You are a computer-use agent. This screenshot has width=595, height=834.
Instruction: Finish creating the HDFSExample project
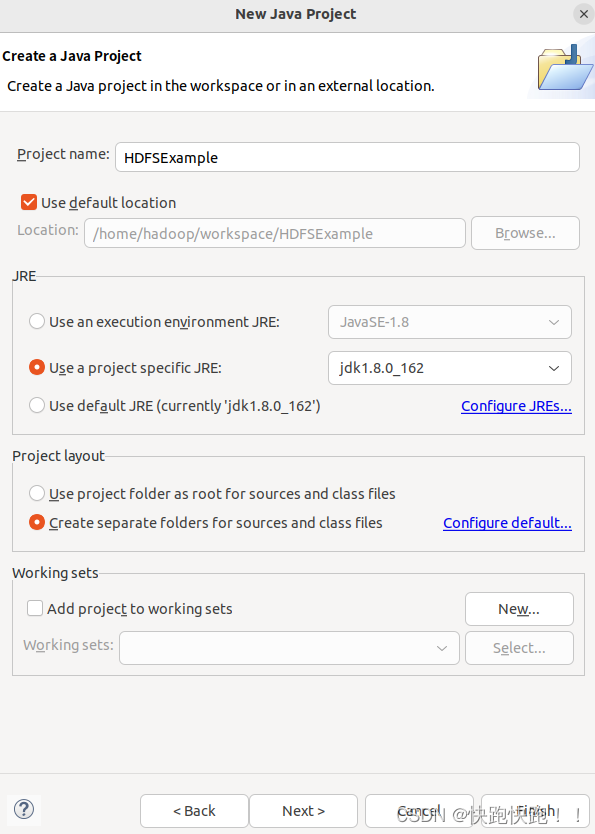[534, 810]
